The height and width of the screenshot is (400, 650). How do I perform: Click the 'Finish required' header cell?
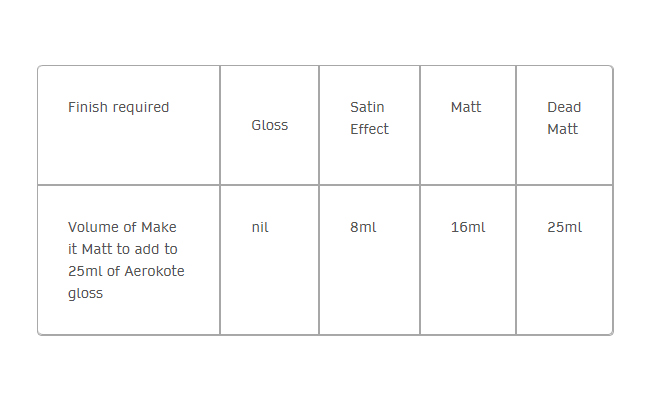(129, 125)
